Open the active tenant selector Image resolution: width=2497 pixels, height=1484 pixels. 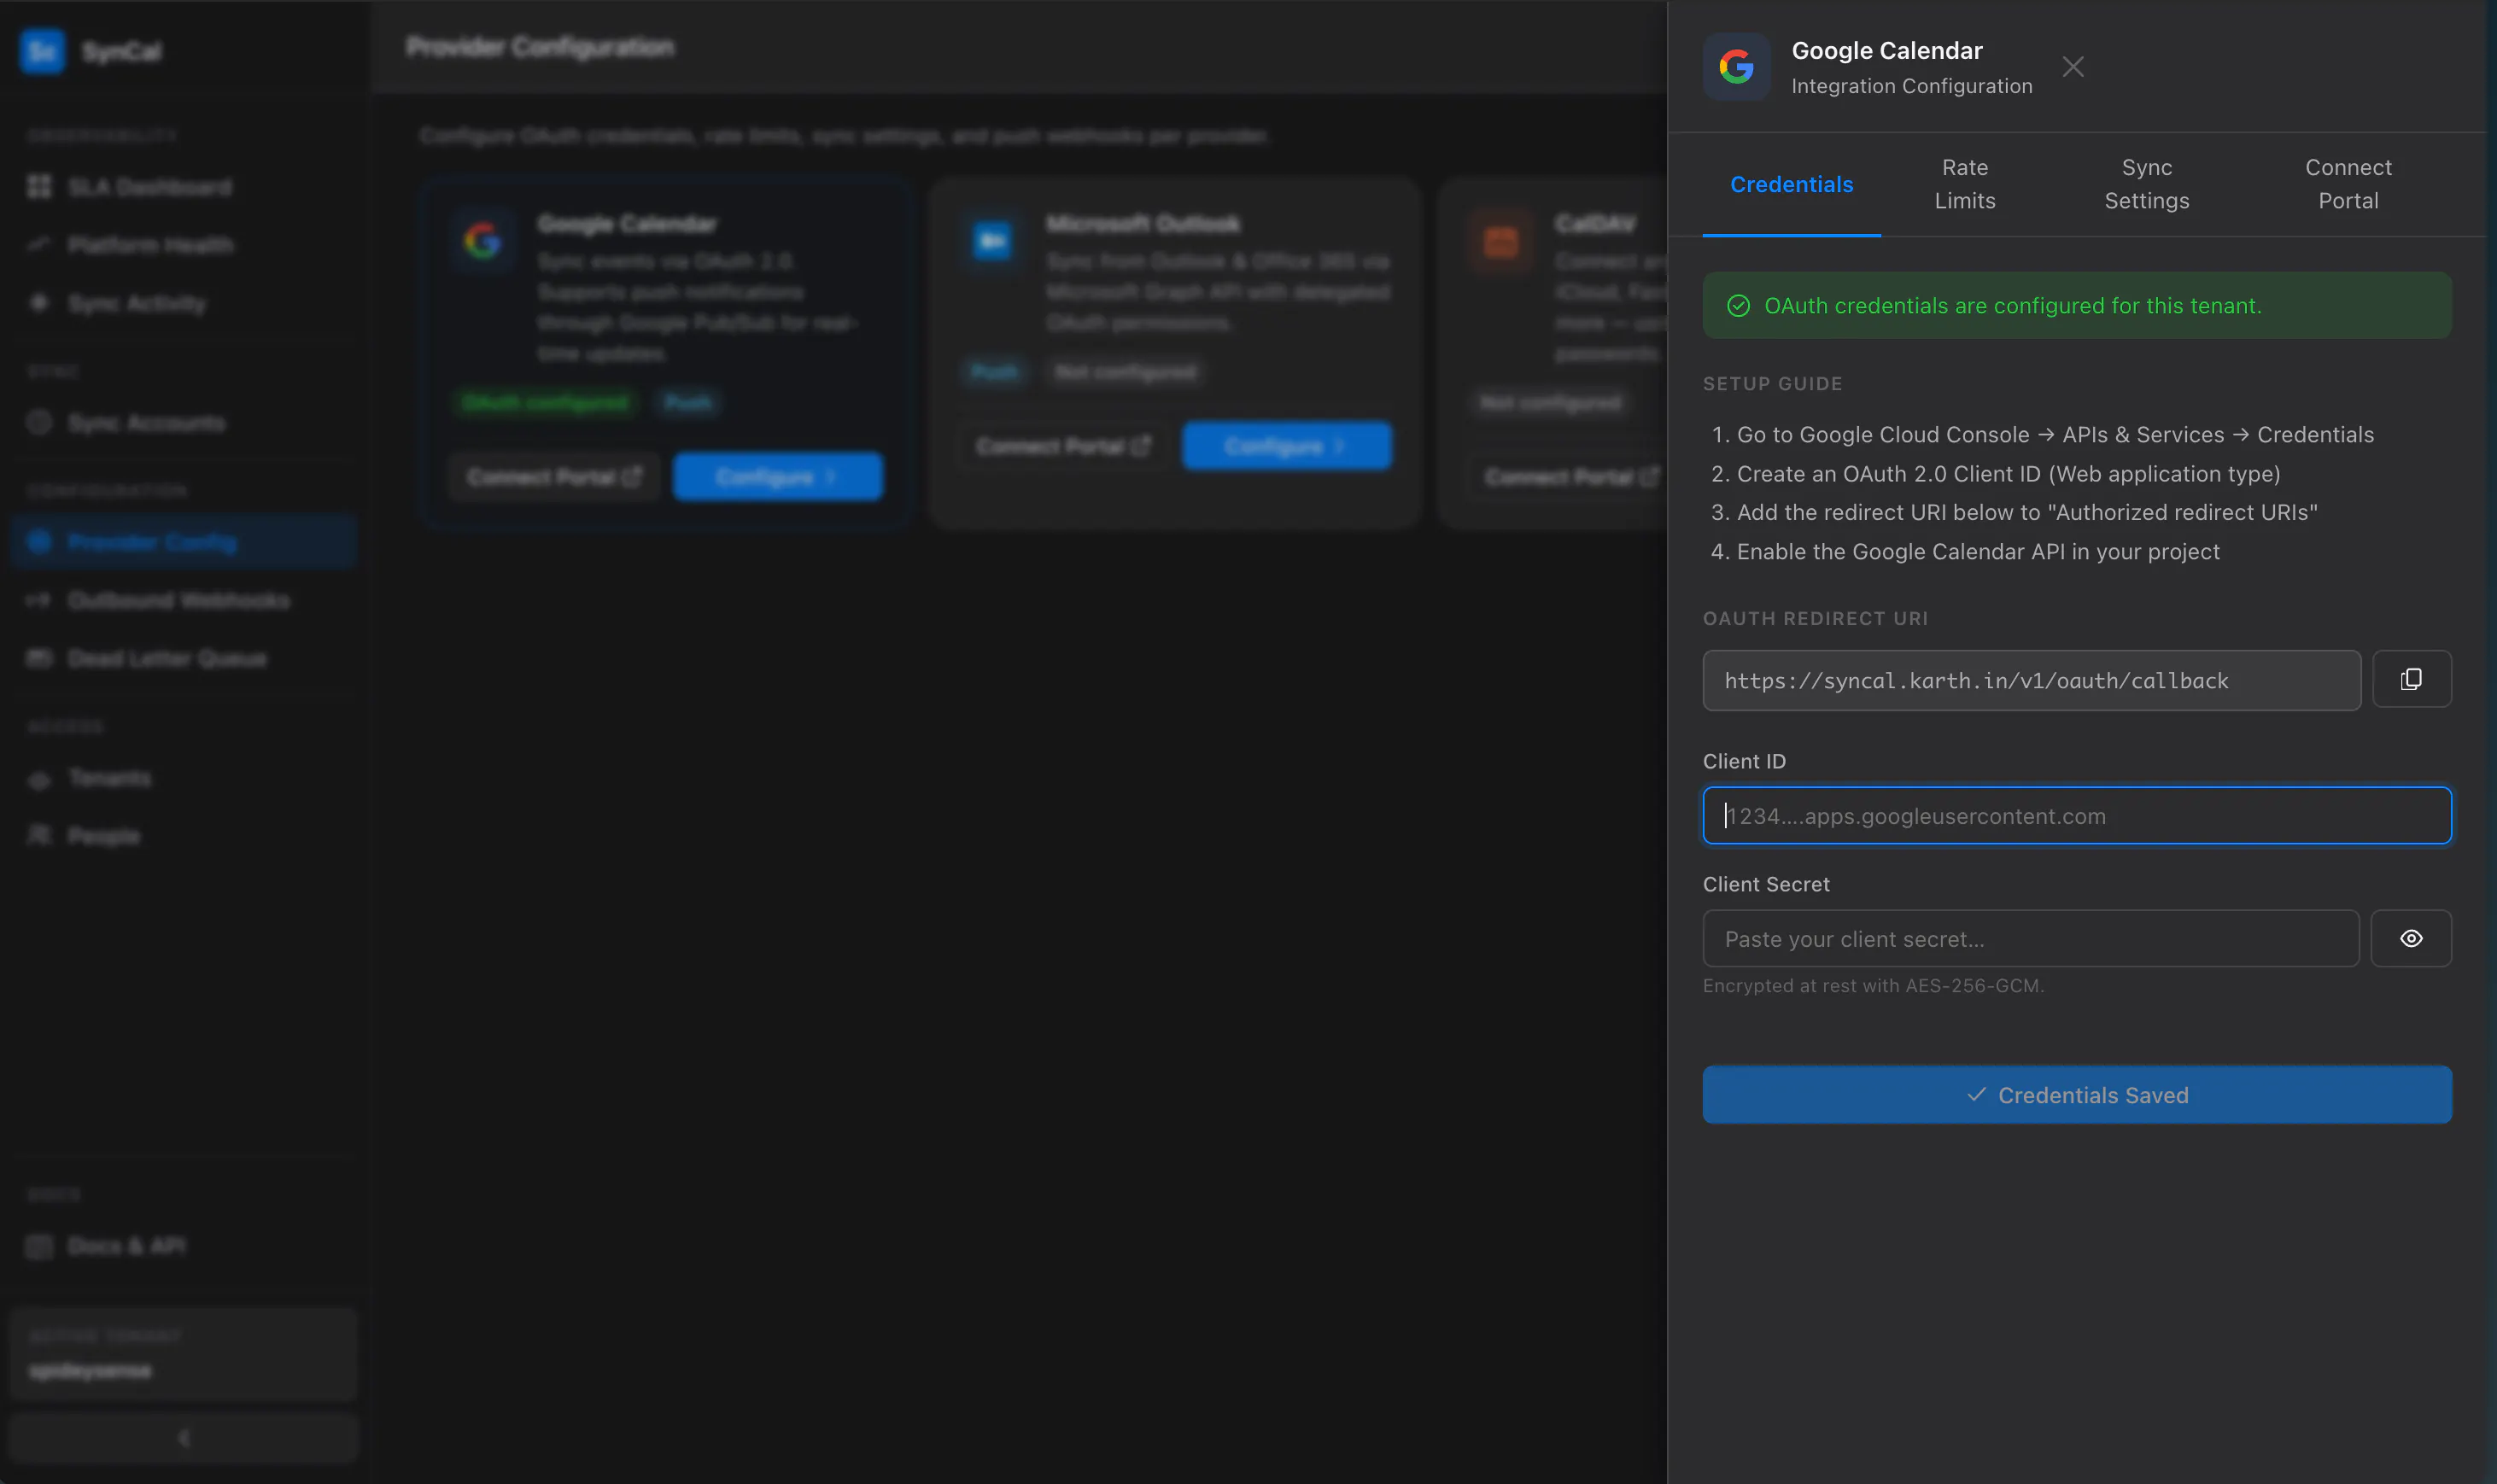click(x=184, y=1354)
